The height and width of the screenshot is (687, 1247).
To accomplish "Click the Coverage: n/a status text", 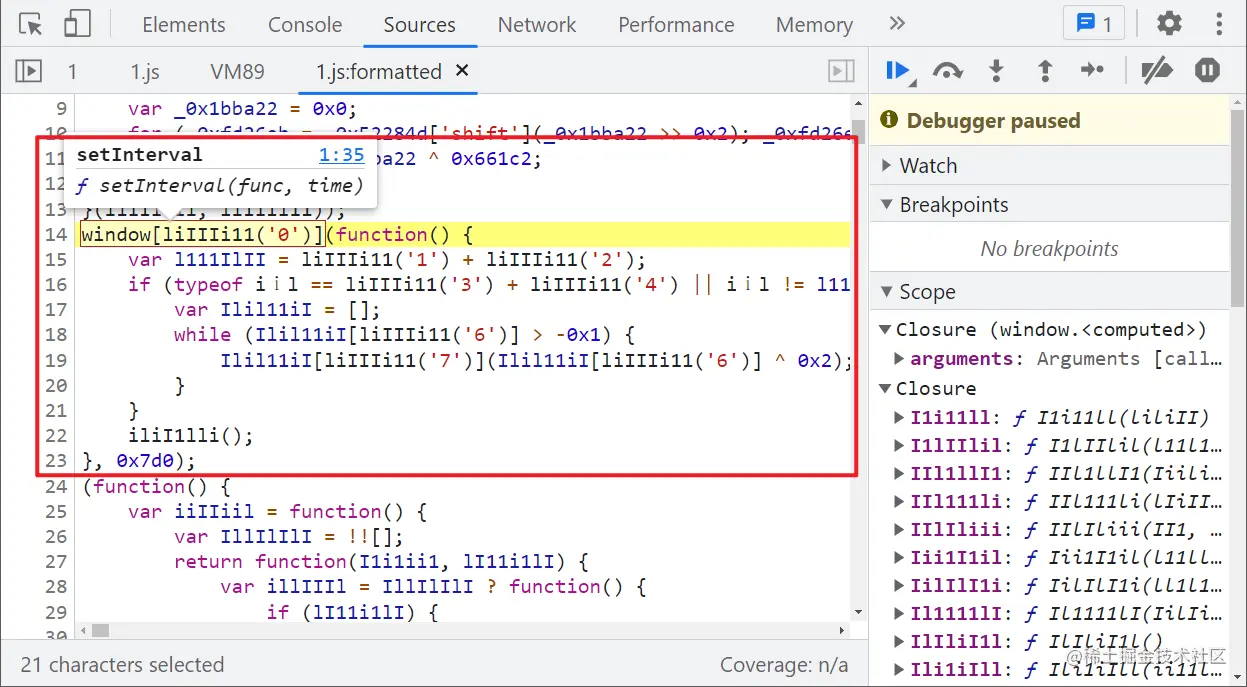I will [784, 665].
